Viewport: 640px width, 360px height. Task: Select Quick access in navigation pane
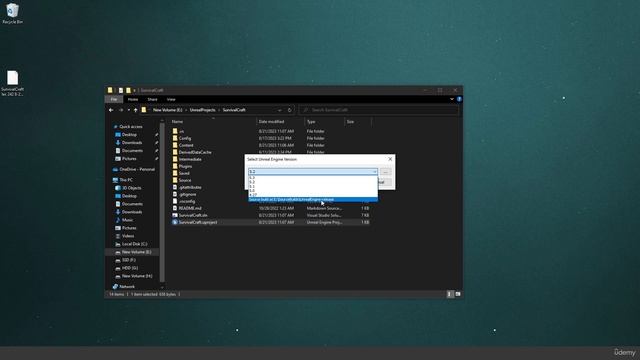point(131,127)
